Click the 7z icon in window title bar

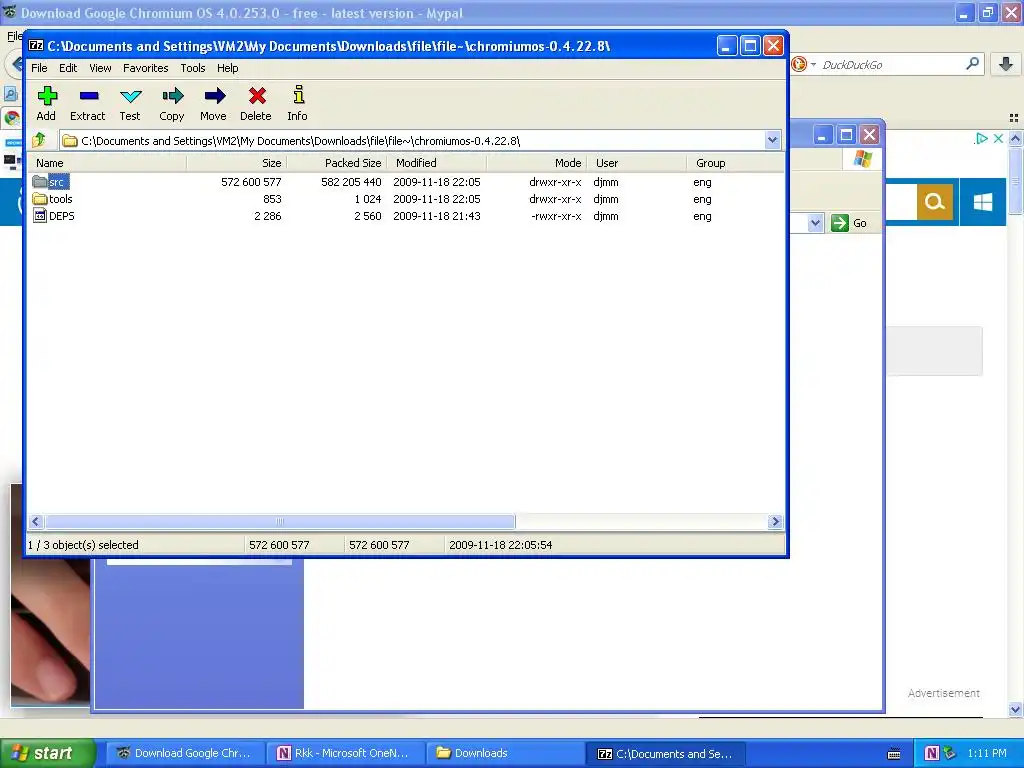pyautogui.click(x=36, y=46)
